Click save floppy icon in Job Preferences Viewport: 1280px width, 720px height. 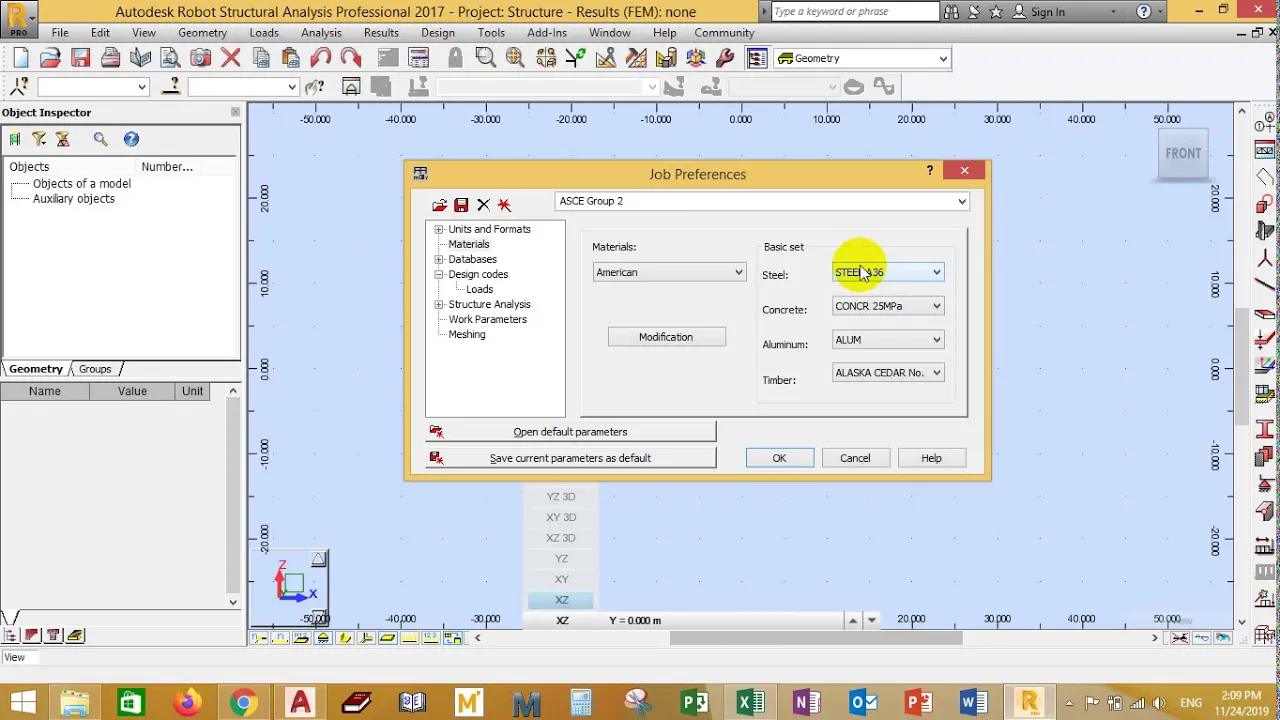(x=461, y=205)
